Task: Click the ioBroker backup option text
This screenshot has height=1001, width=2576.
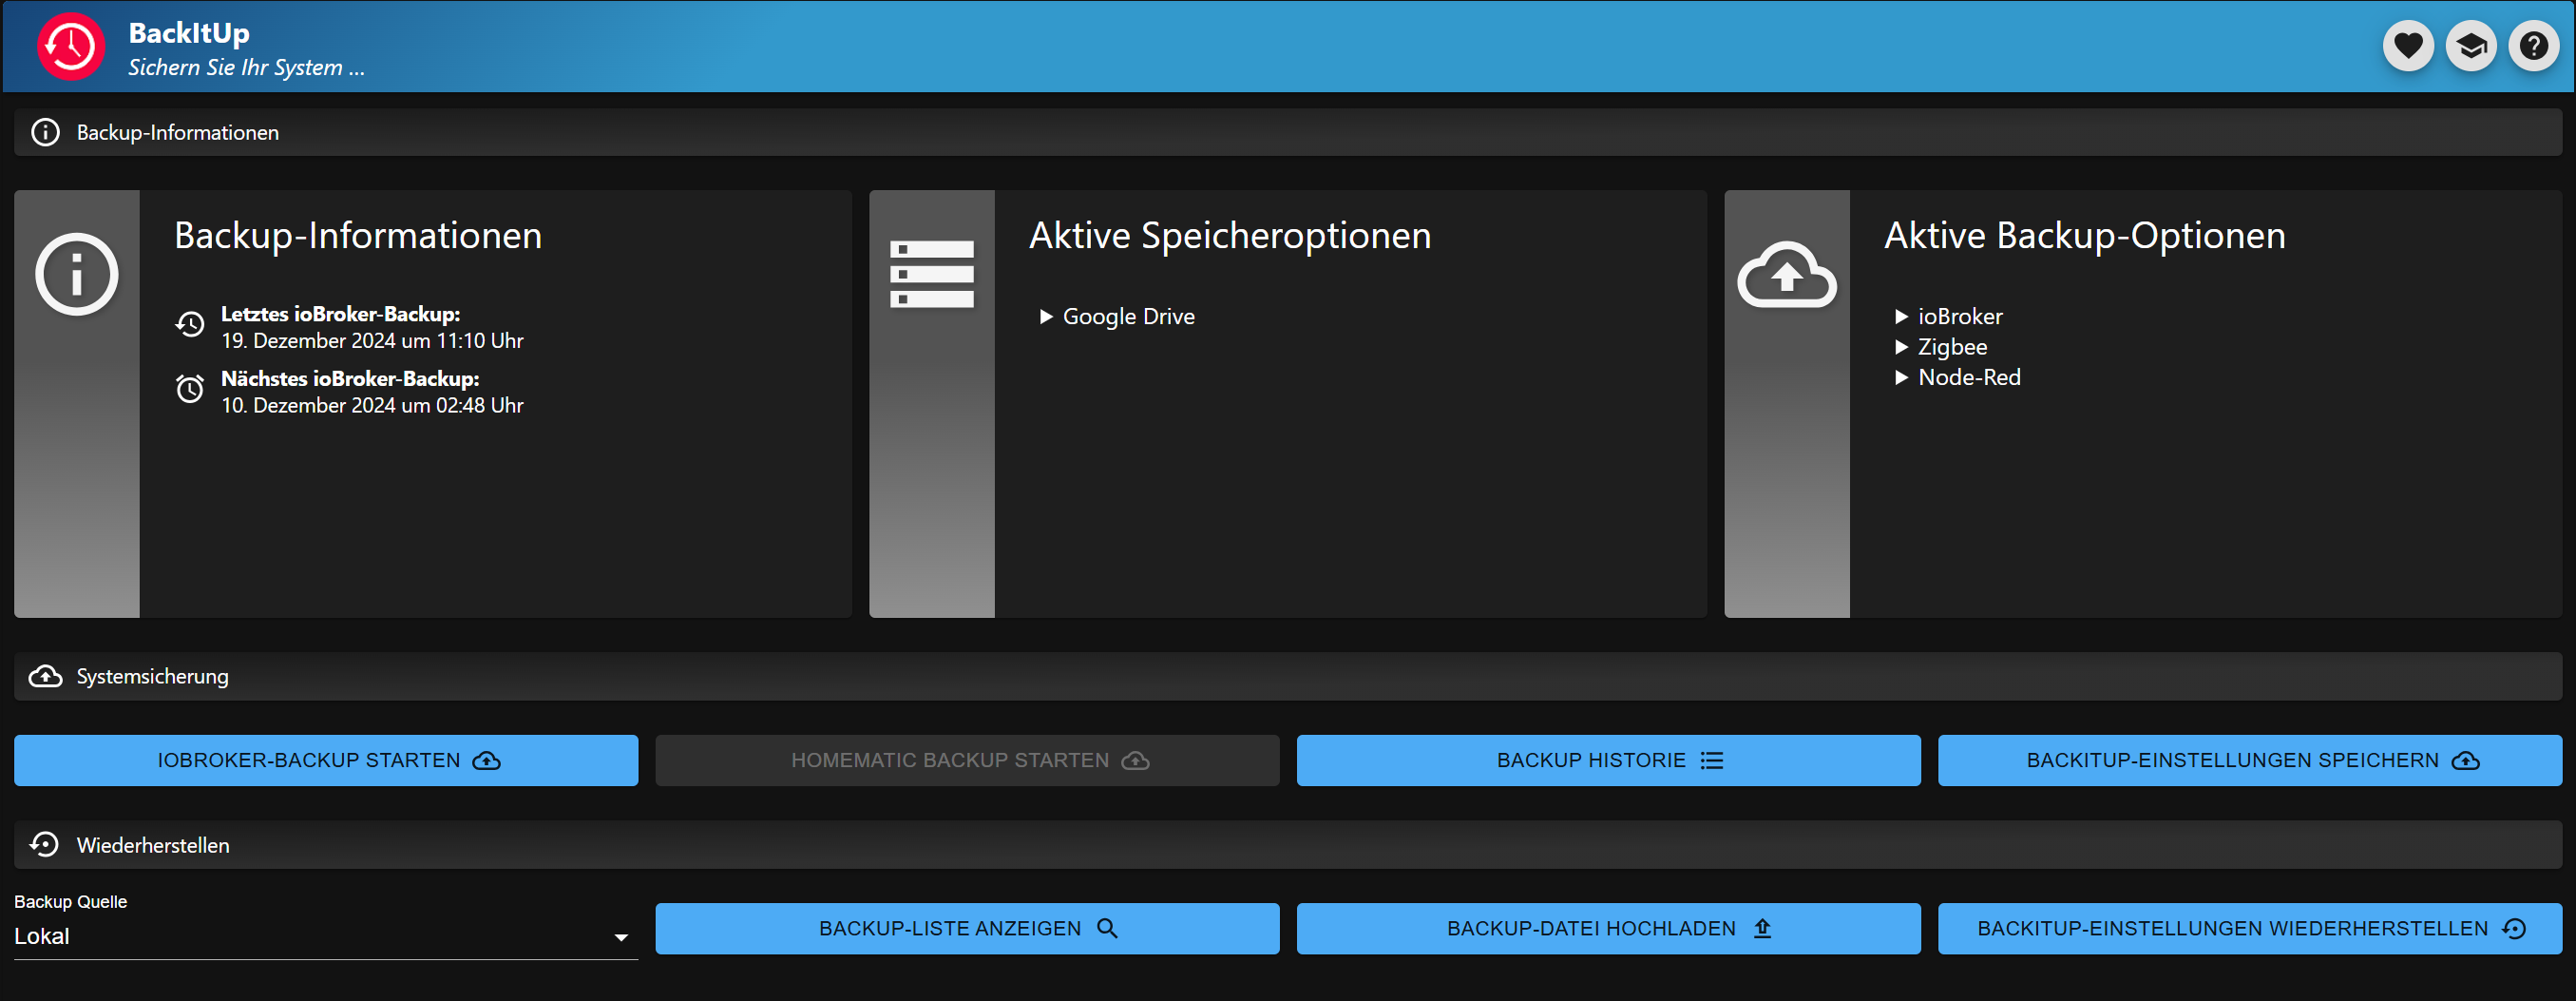Action: pos(1960,317)
